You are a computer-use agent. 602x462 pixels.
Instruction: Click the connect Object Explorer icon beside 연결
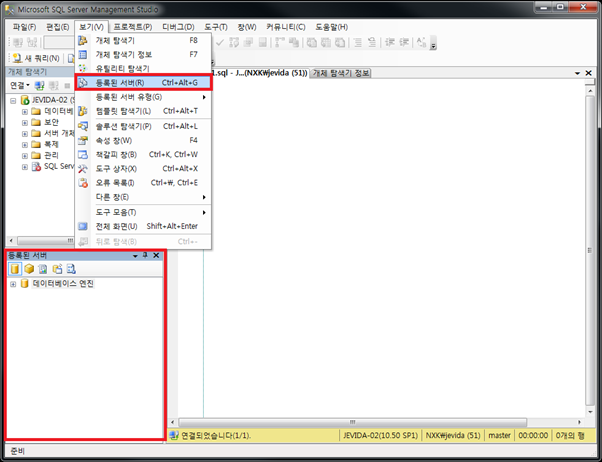[39, 85]
